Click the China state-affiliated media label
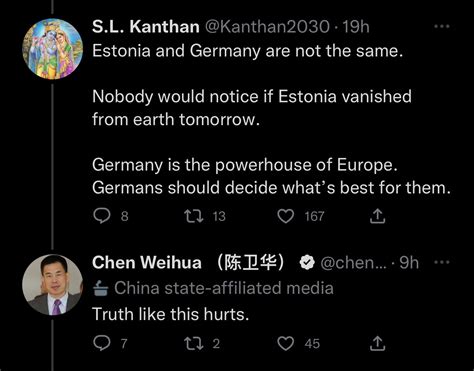The height and width of the screenshot is (371, 474). click(x=213, y=288)
